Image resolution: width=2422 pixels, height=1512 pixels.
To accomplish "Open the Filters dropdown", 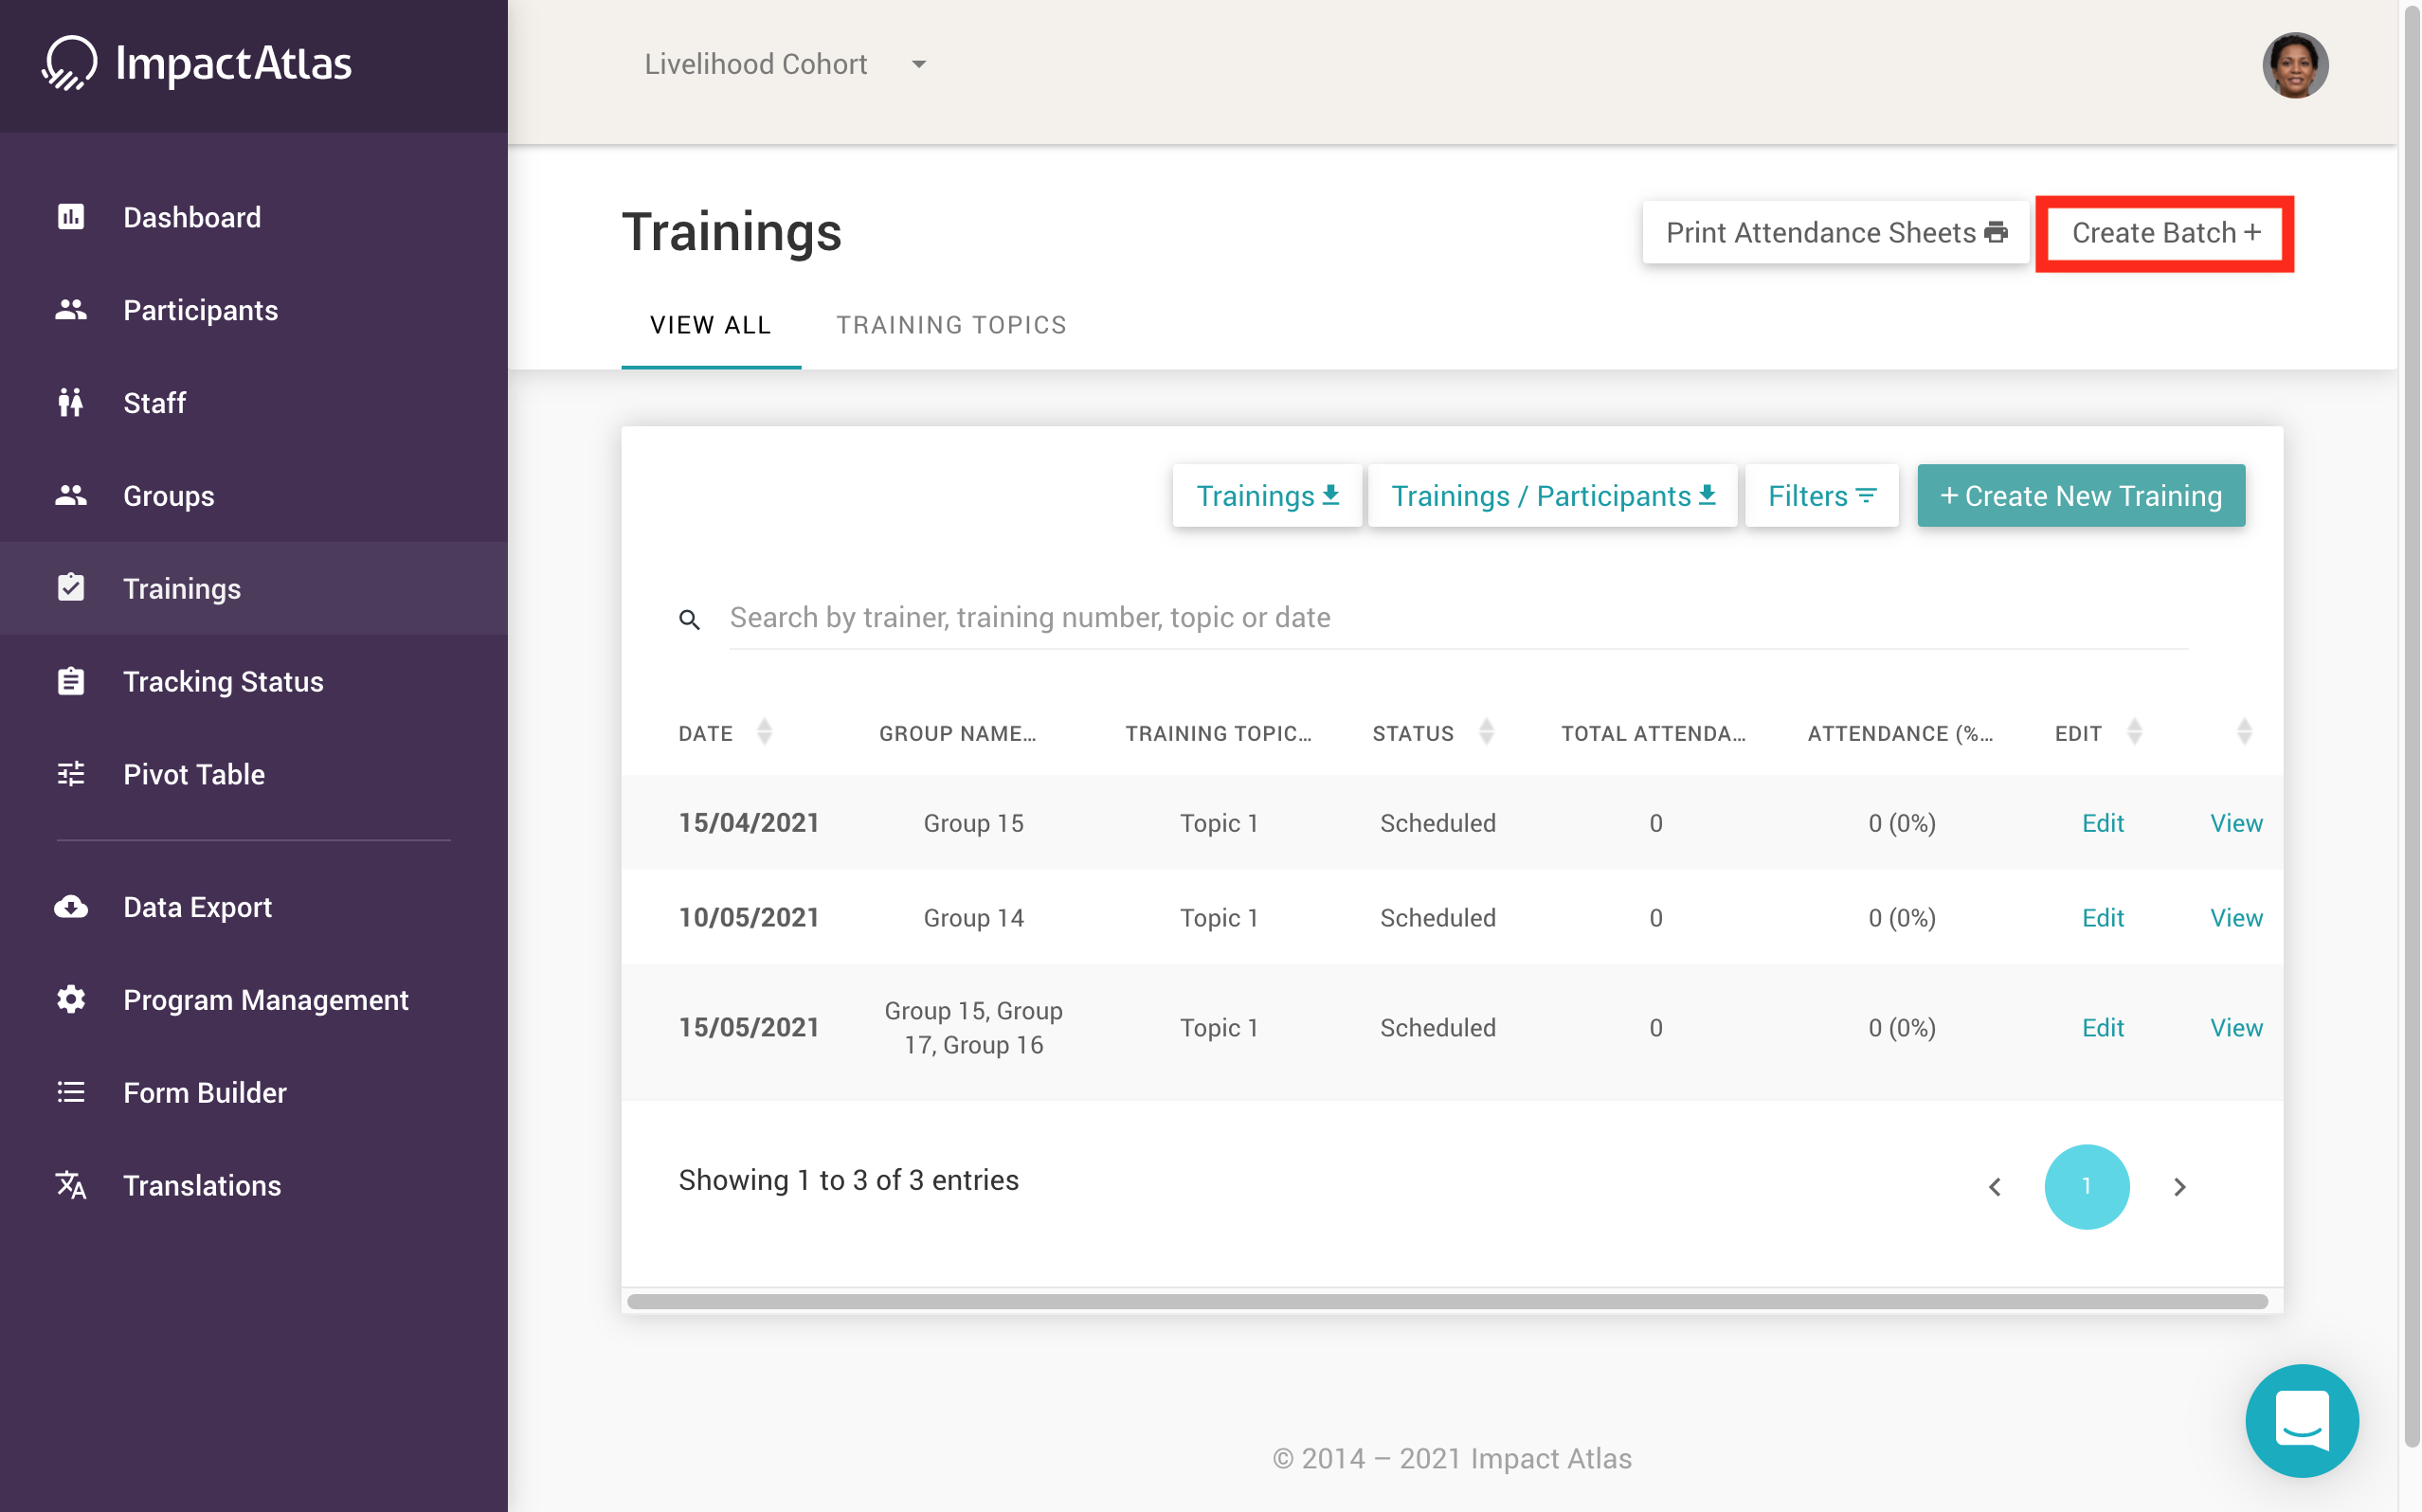I will click(1821, 495).
